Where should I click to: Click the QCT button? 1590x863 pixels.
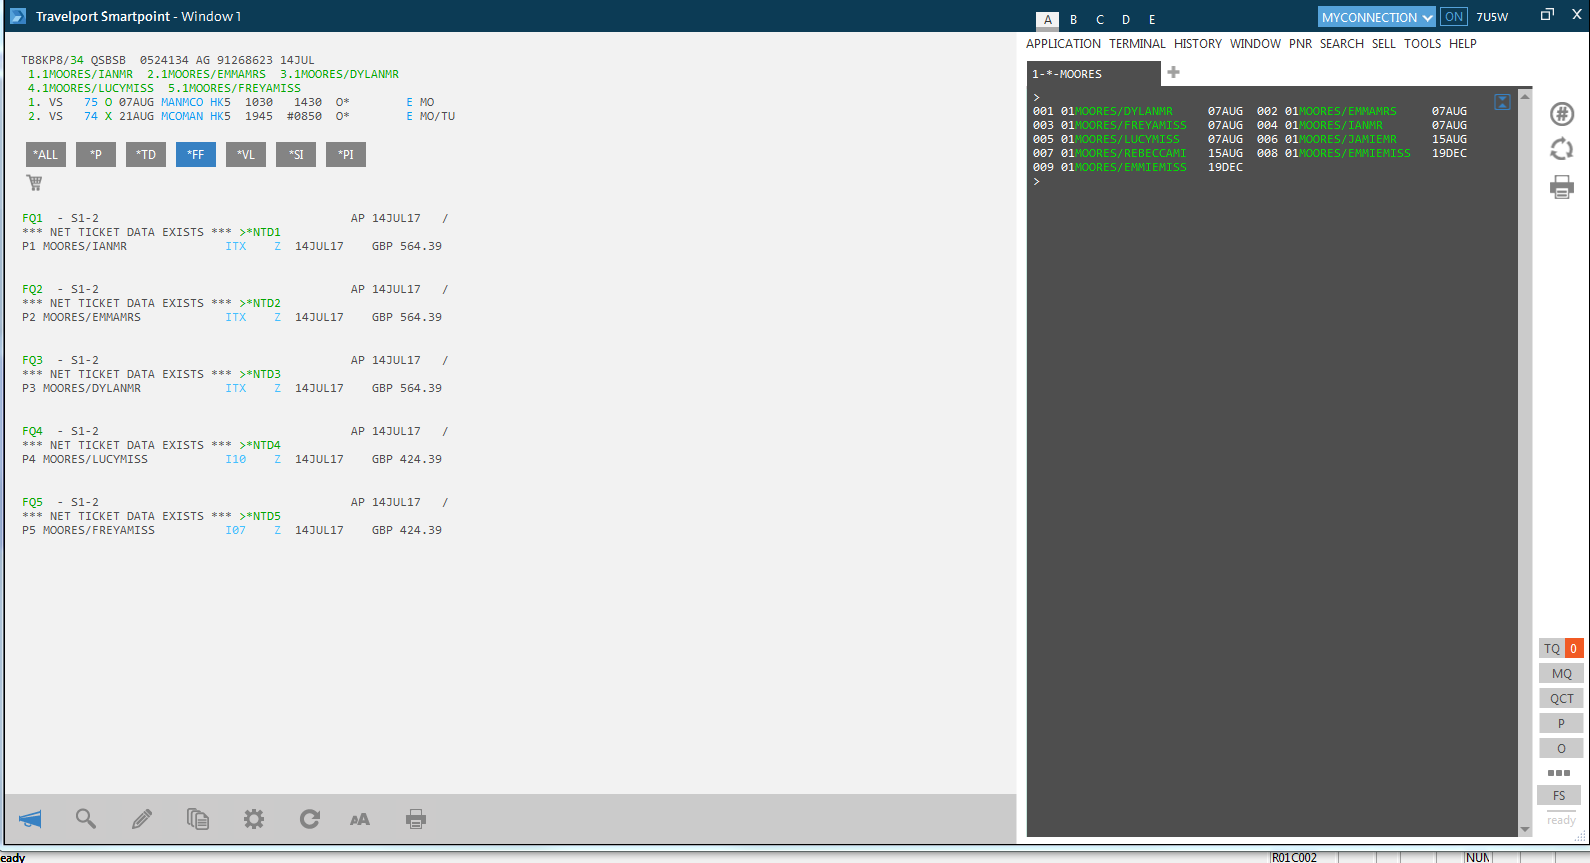1561,699
